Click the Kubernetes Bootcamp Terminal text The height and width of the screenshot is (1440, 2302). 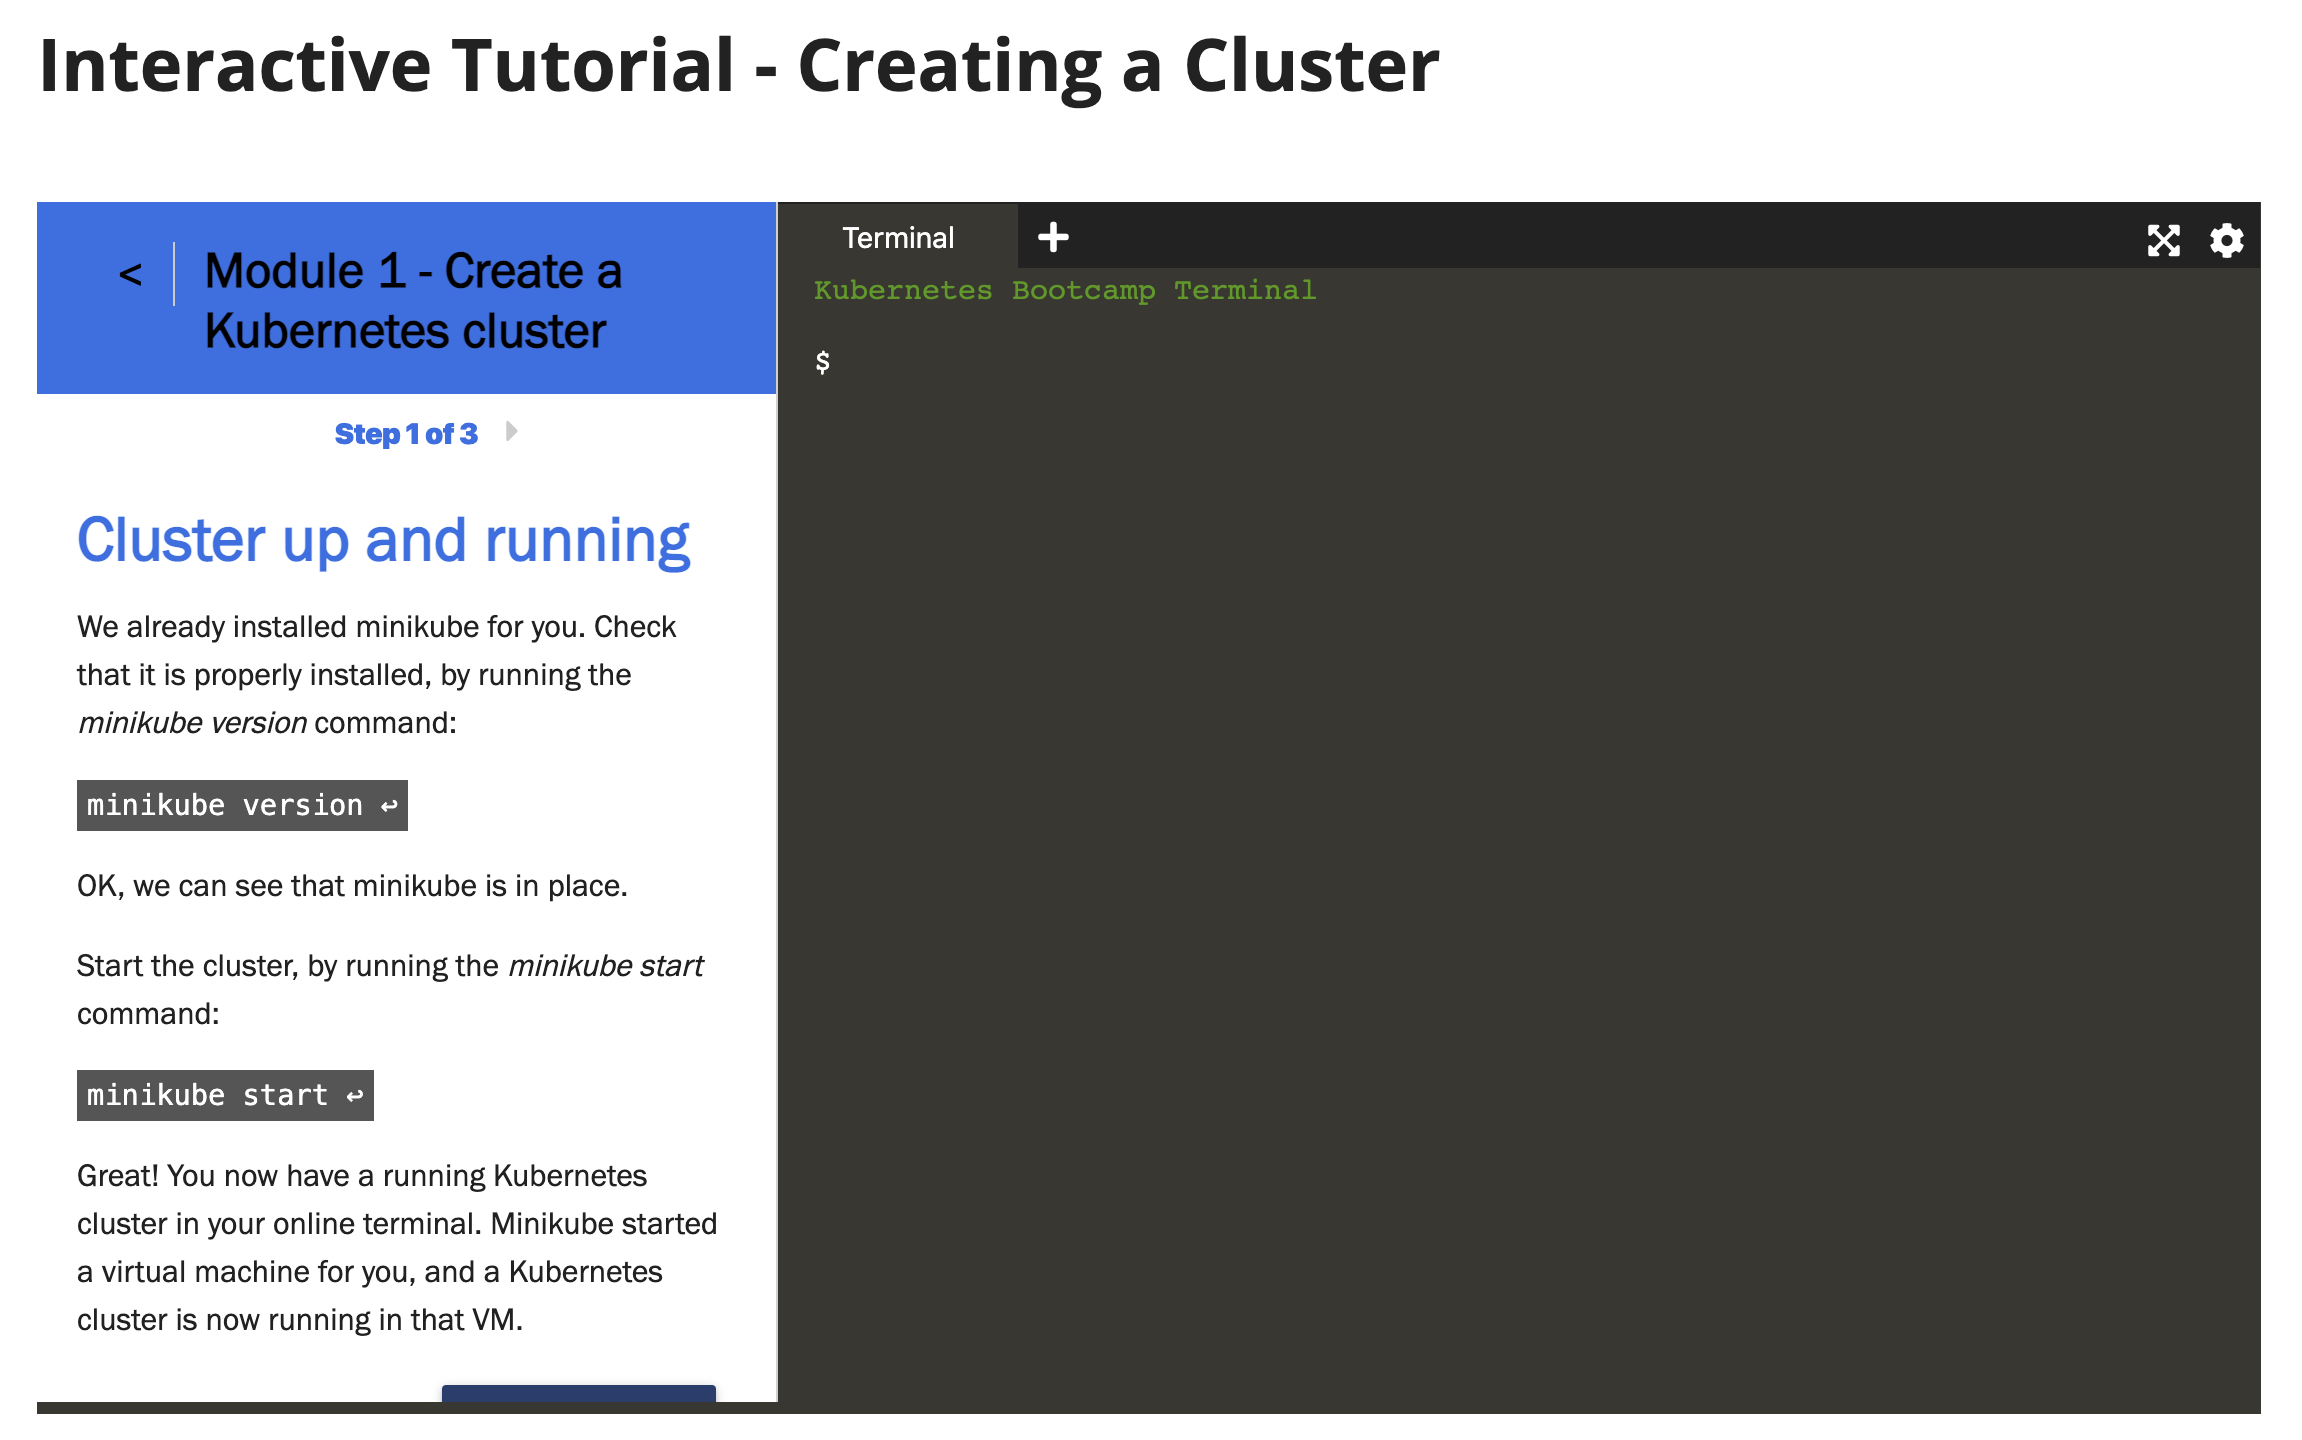1064,290
